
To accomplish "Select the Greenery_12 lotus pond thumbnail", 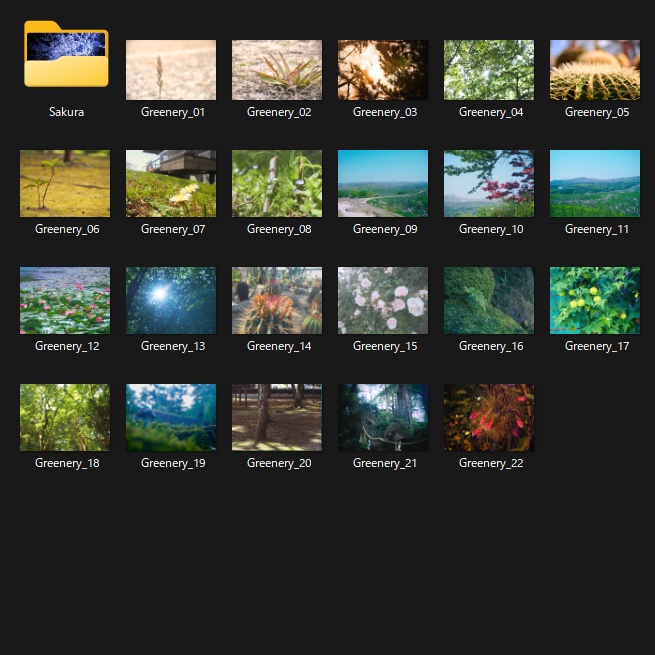I will (65, 300).
